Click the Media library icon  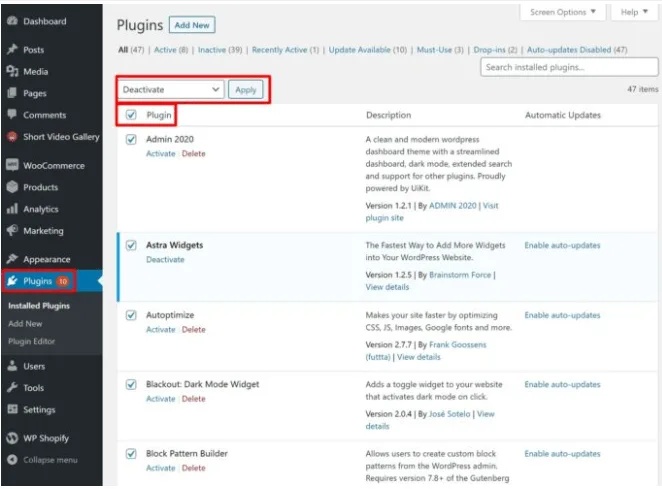pos(11,71)
